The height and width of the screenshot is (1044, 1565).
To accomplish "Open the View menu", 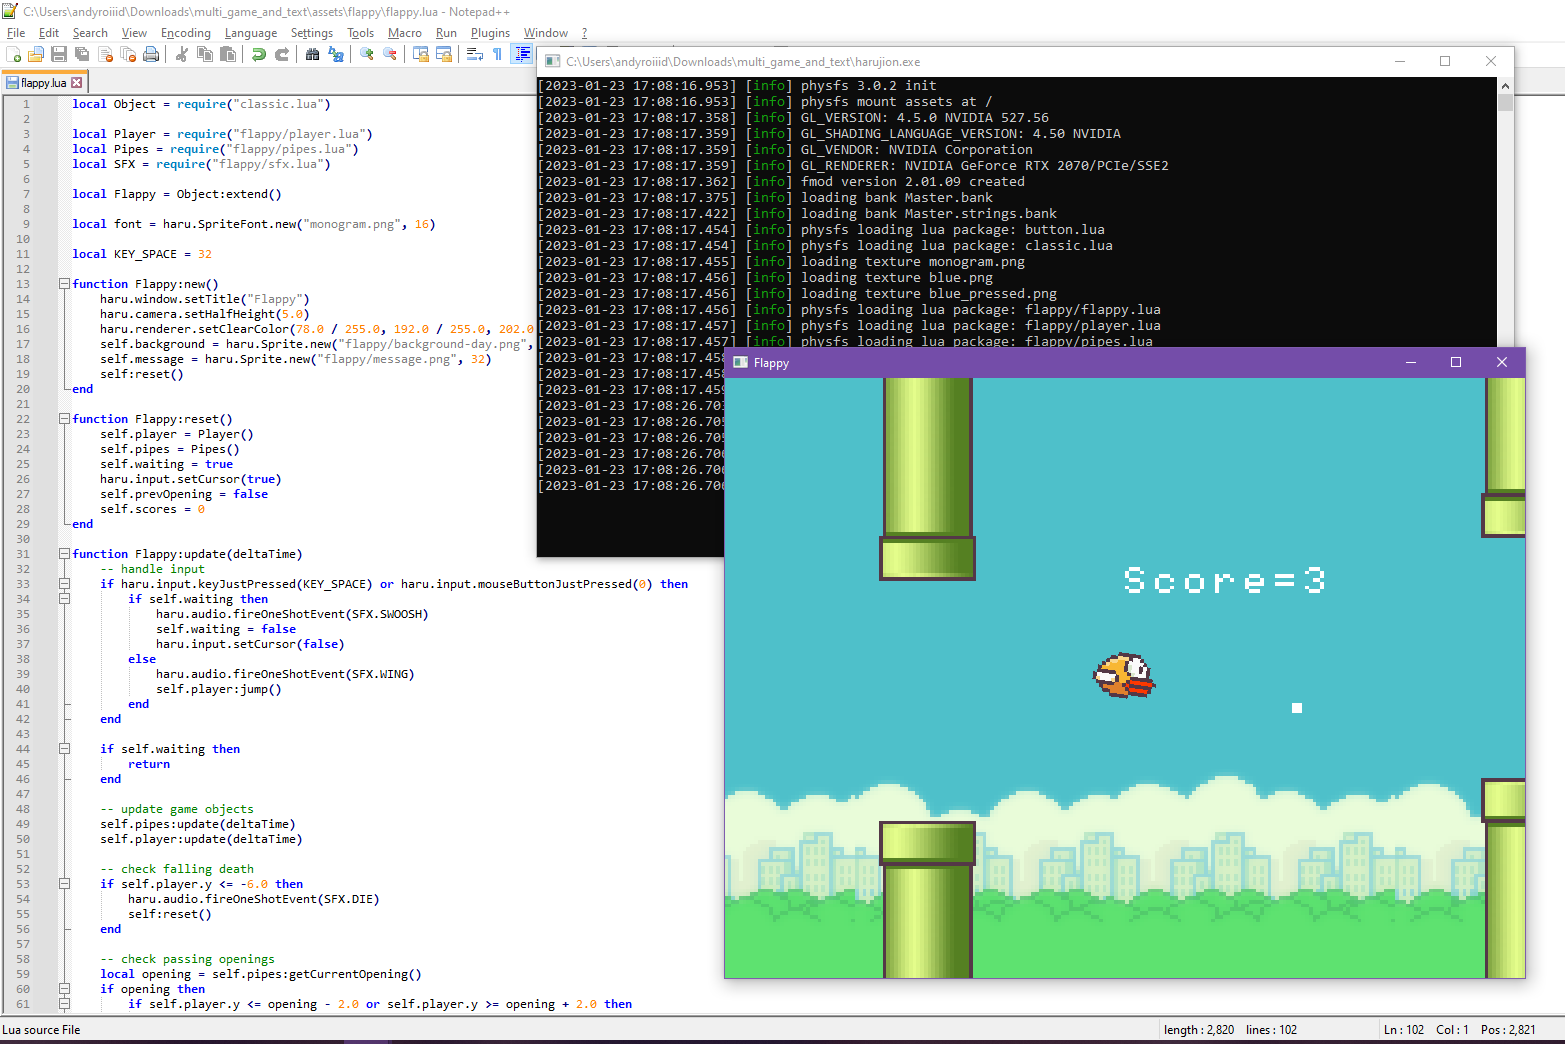I will tap(134, 33).
